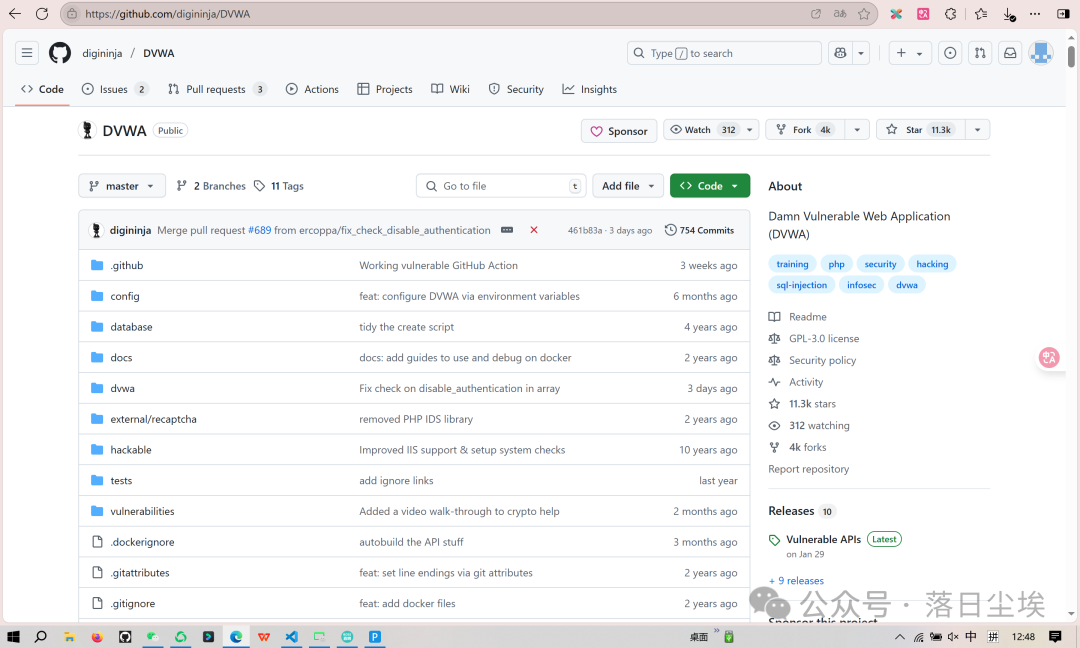The image size is (1080, 648).
Task: Open the external/recaptcha folder
Action: point(154,419)
